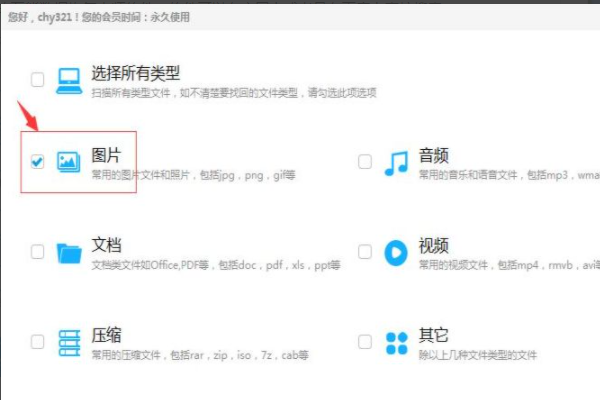This screenshot has width=600, height=400.
Task: Click the 图片 title label
Action: [106, 155]
